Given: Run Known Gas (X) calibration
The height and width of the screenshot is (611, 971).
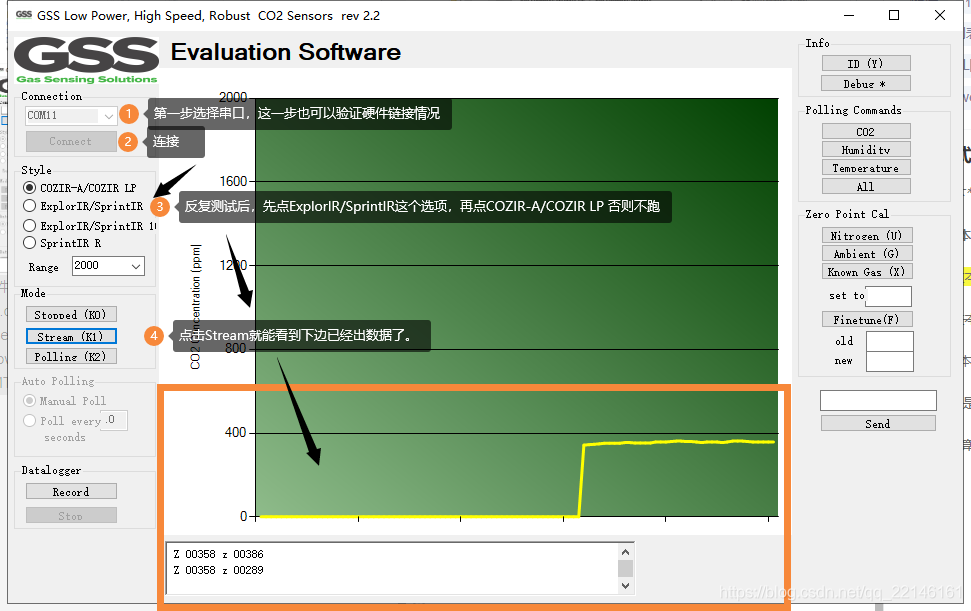Looking at the screenshot, I should 867,272.
